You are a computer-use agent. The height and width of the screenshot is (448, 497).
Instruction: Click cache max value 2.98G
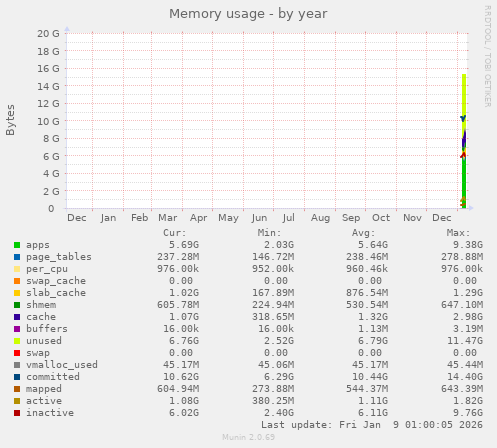(468, 317)
